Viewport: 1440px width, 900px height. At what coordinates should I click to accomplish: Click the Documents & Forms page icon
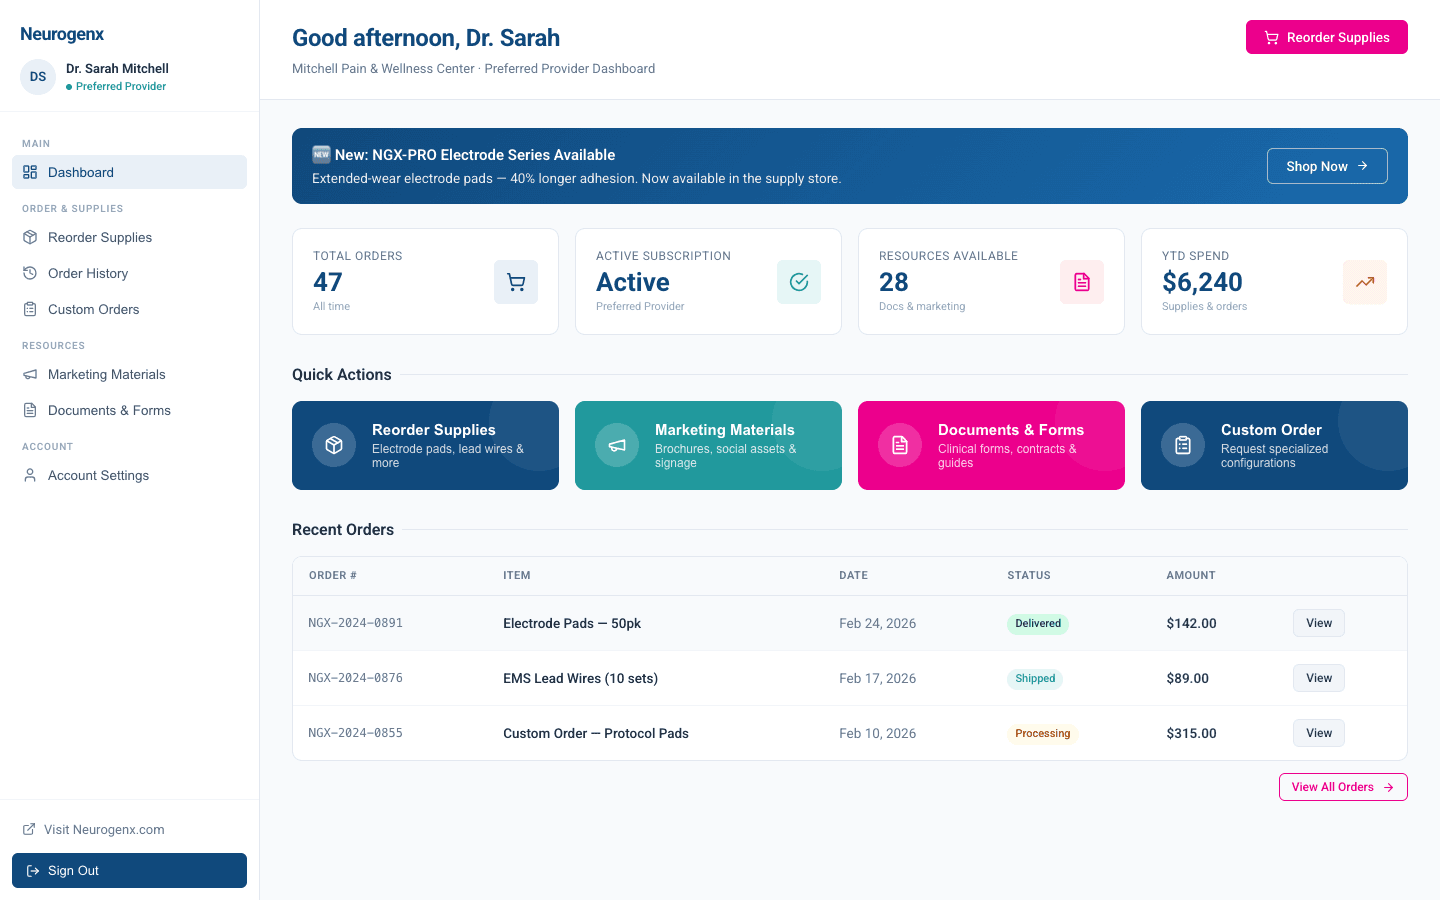[x=29, y=410]
